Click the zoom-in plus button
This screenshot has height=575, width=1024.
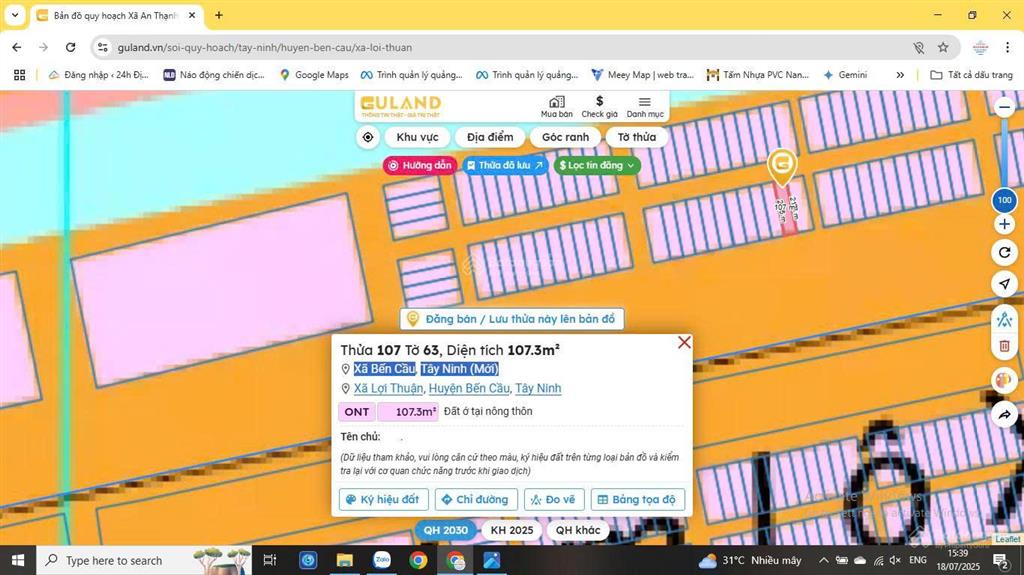(1004, 224)
